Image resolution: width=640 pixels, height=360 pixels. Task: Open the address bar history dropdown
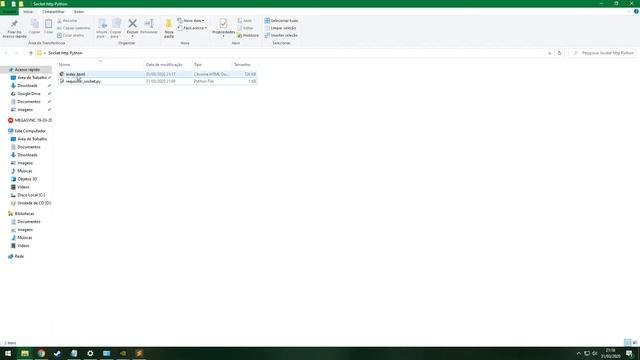pyautogui.click(x=549, y=53)
